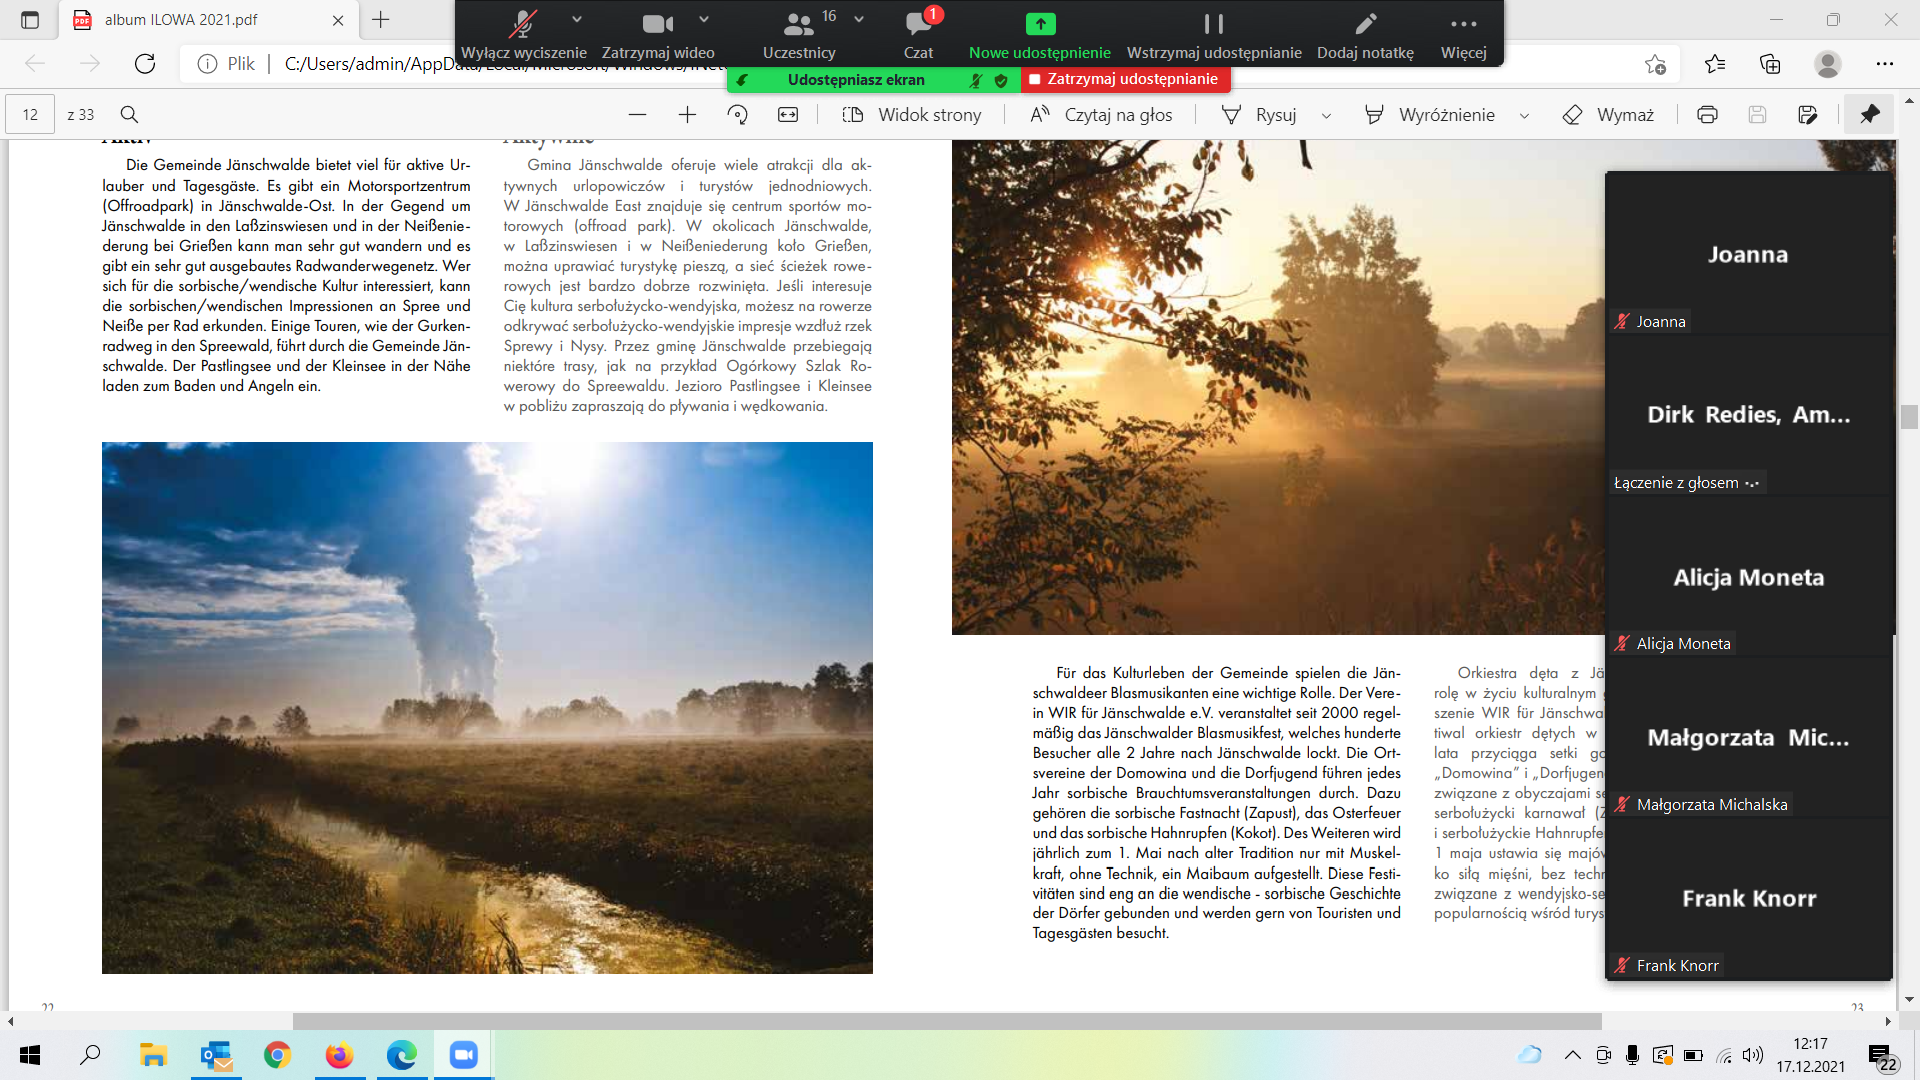
Task: Go back with the browser back arrow
Action: pyautogui.click(x=35, y=64)
